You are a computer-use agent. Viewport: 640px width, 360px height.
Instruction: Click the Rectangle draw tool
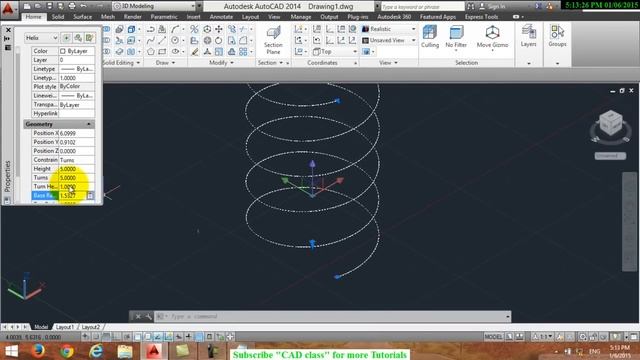click(162, 52)
